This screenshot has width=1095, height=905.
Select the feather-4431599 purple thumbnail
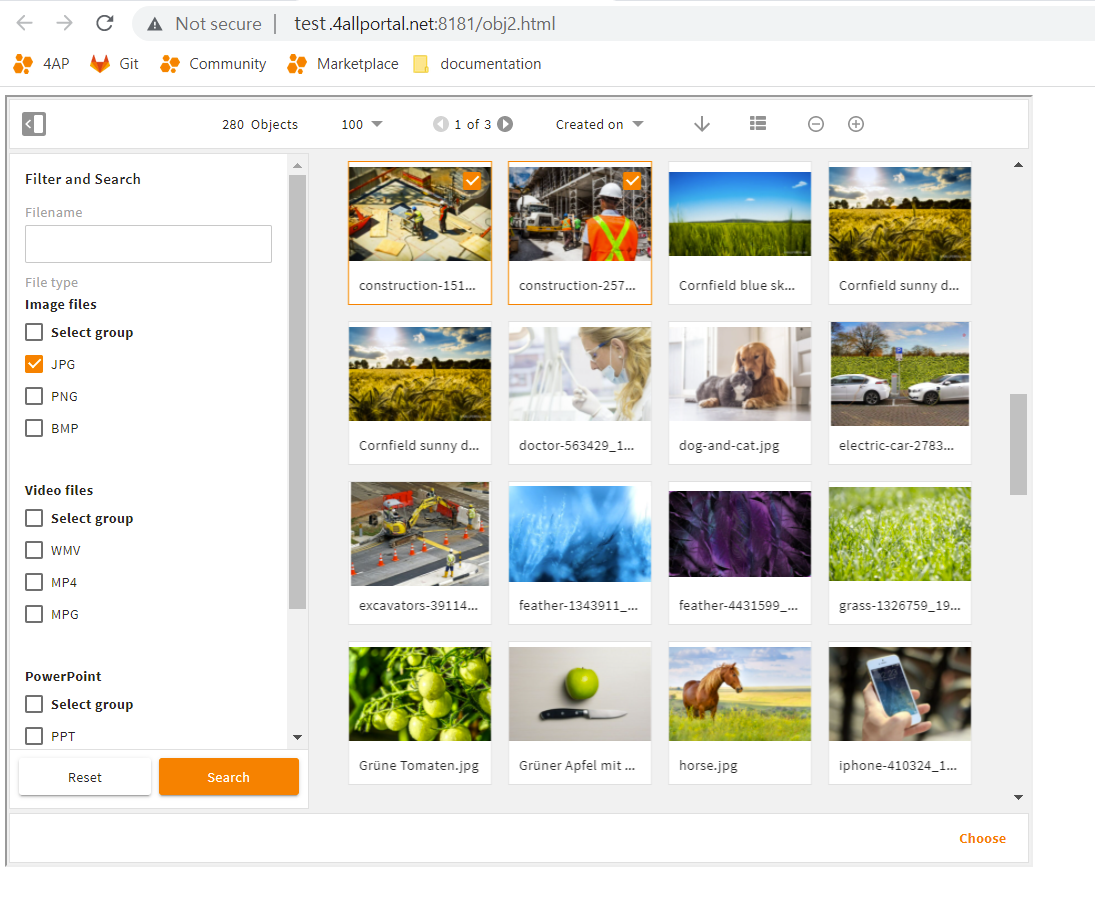tap(740, 553)
